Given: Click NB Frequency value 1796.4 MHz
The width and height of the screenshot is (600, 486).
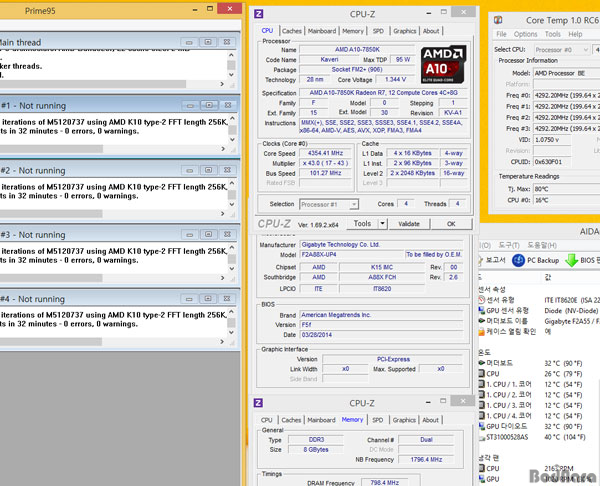Looking at the screenshot, I should pyautogui.click(x=426, y=459).
